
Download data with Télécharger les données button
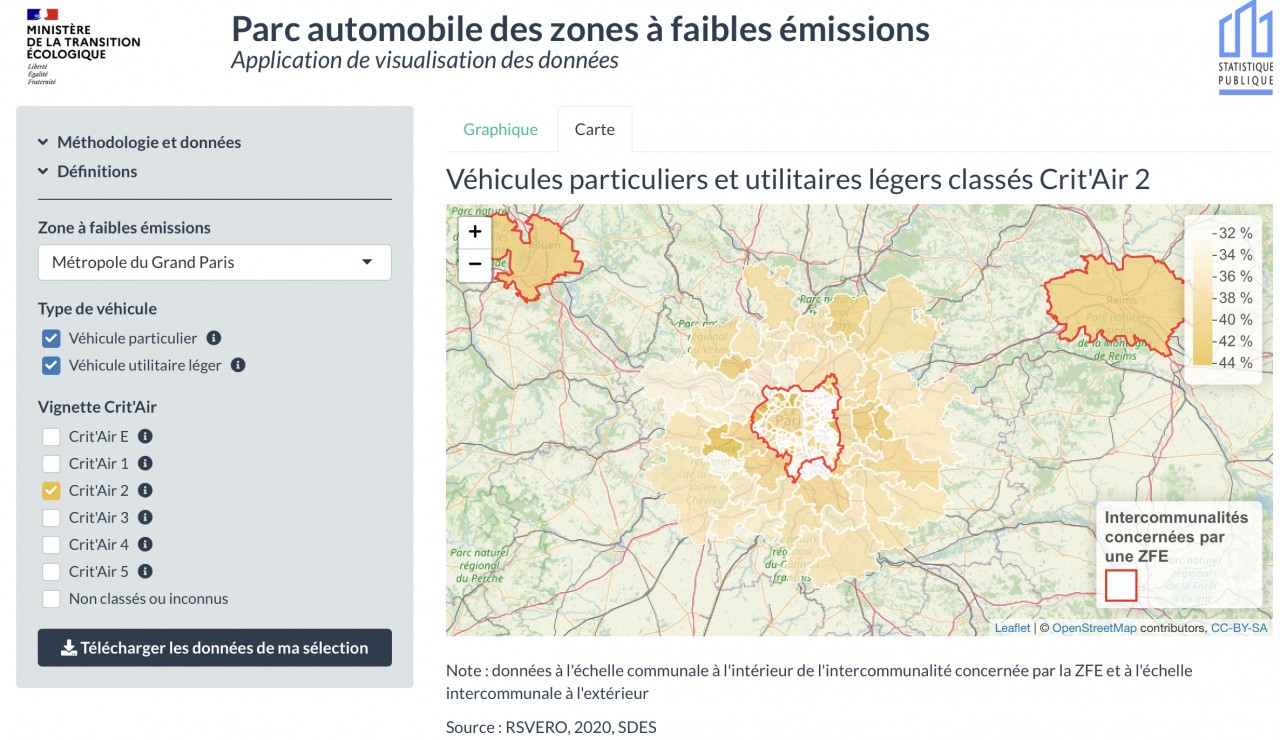pos(214,648)
